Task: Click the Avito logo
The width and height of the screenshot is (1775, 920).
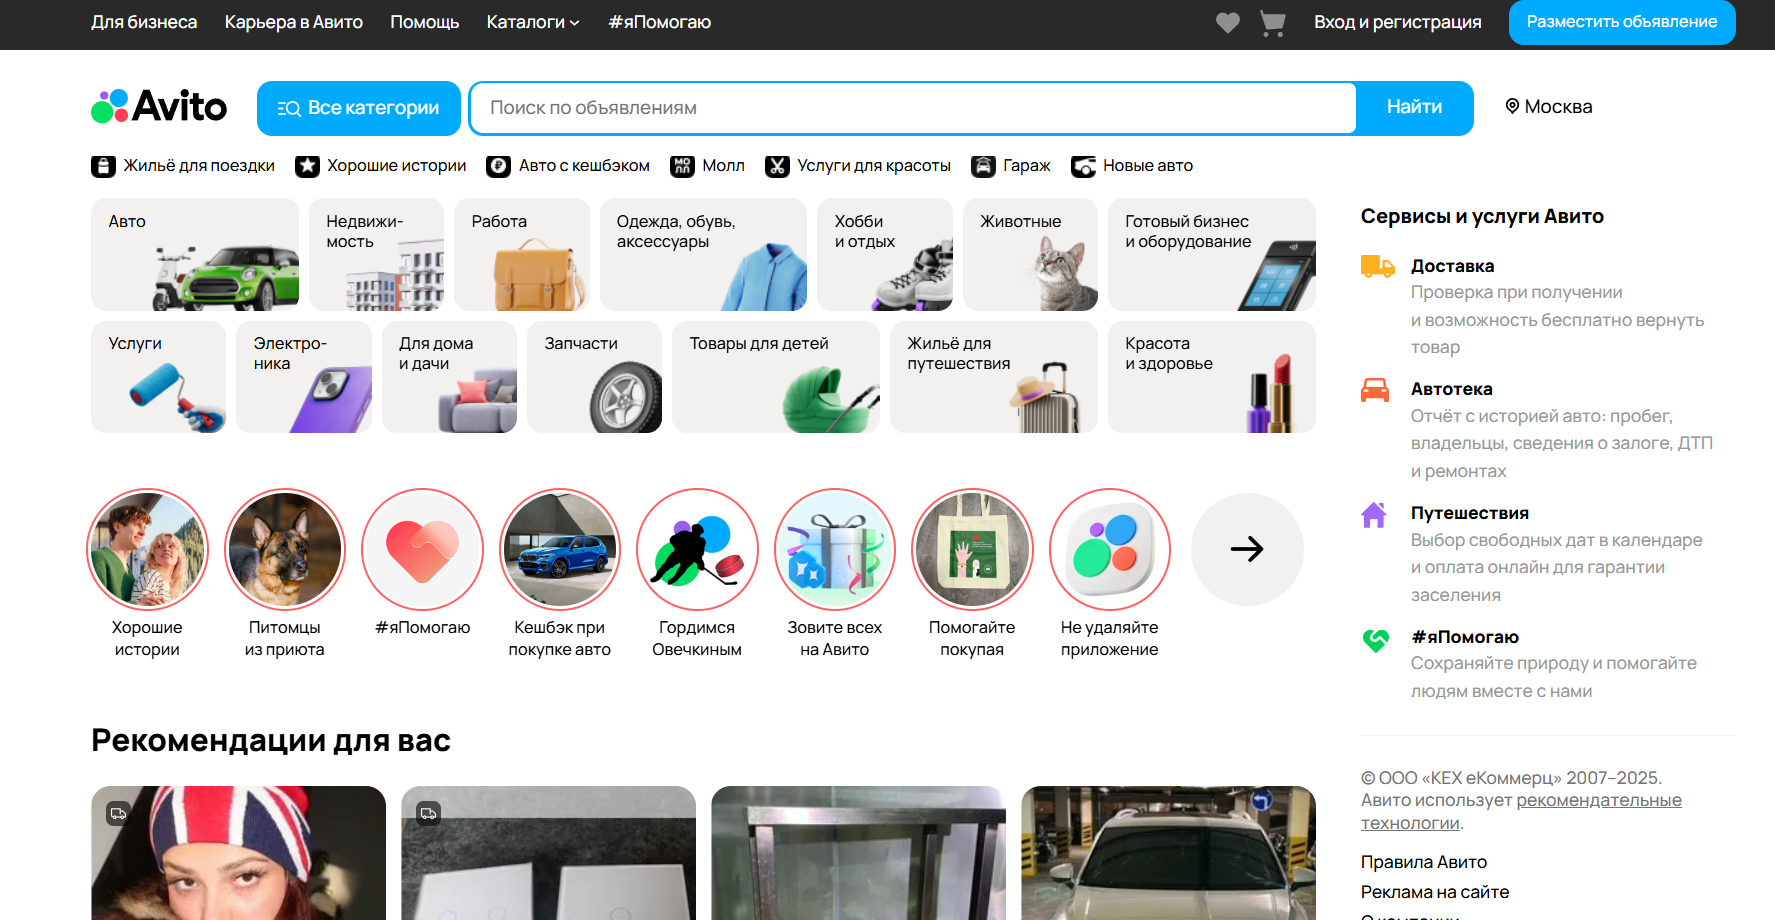Action: (x=159, y=107)
